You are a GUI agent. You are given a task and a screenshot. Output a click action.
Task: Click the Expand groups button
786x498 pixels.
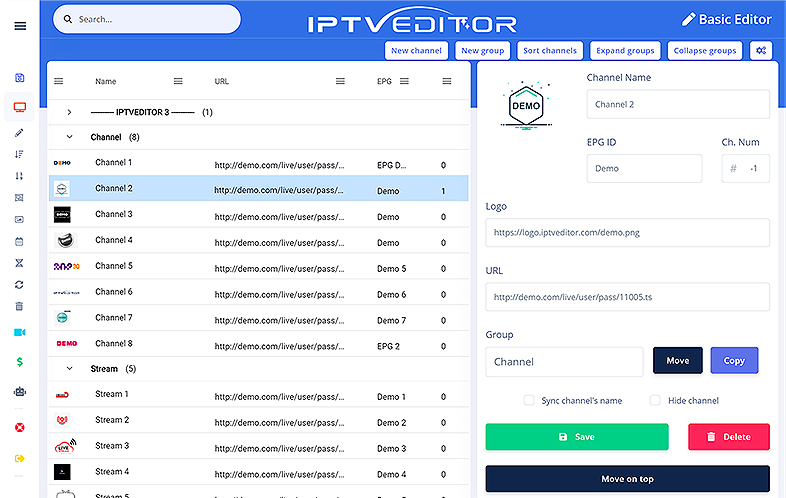[x=625, y=51]
